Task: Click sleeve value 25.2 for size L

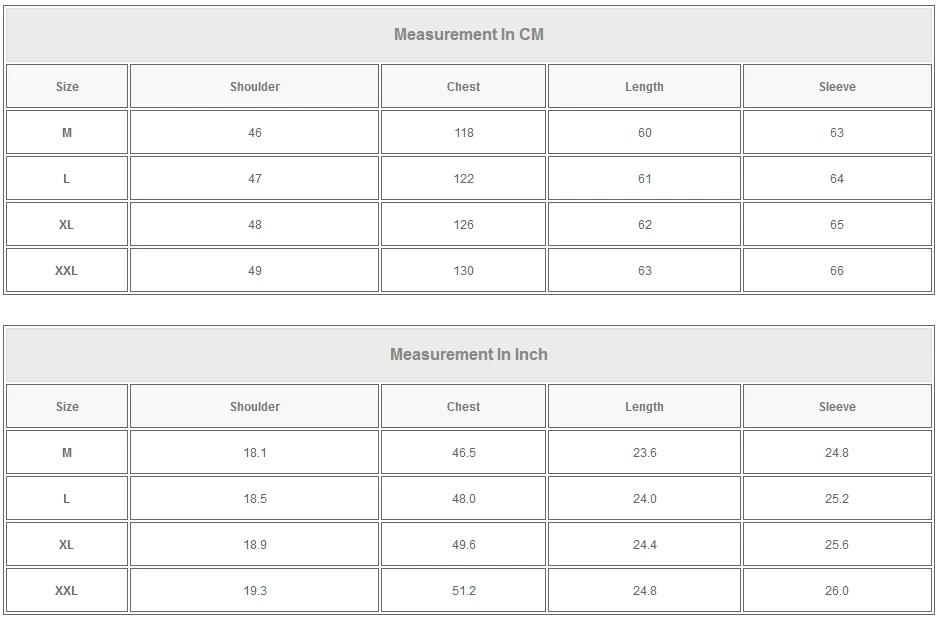Action: [837, 499]
